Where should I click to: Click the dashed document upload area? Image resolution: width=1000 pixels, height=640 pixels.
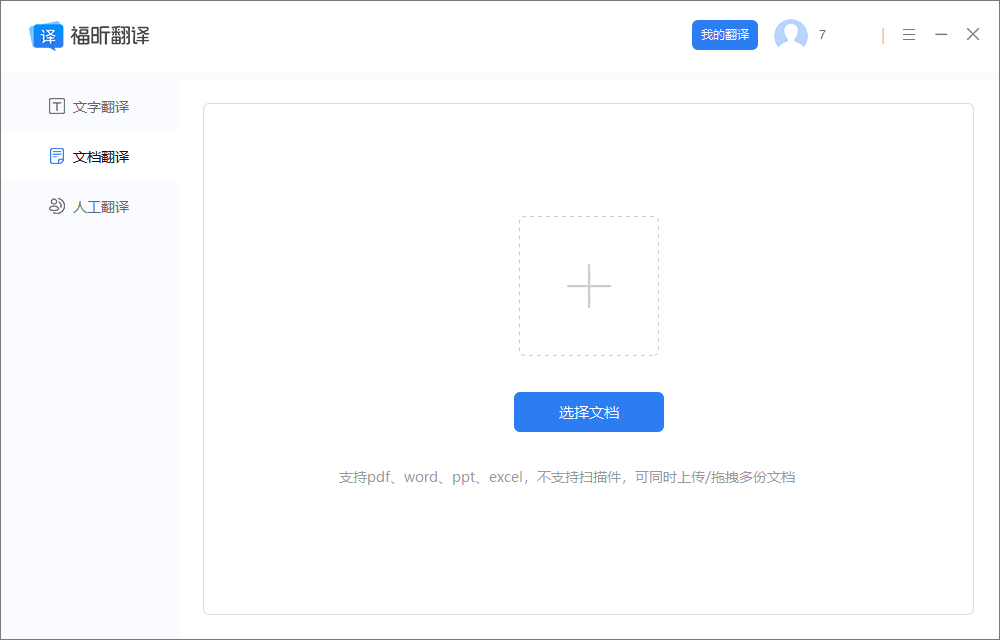coord(588,286)
